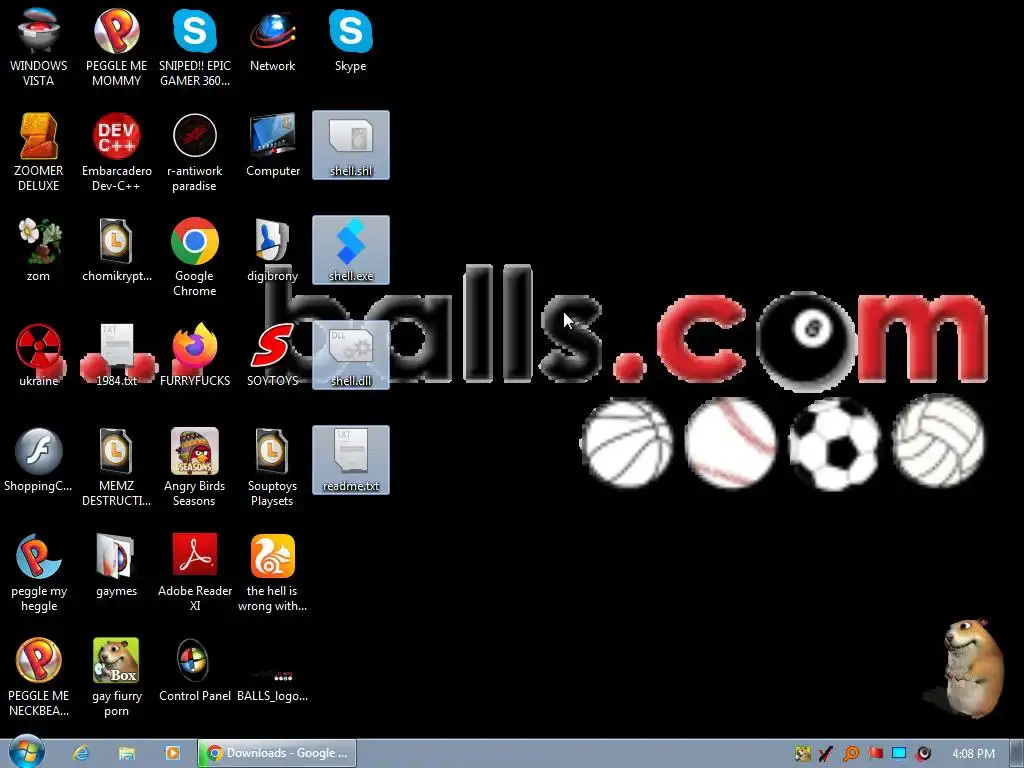Select the zom flower zombie icon
The image size is (1024, 768).
pyautogui.click(x=39, y=250)
